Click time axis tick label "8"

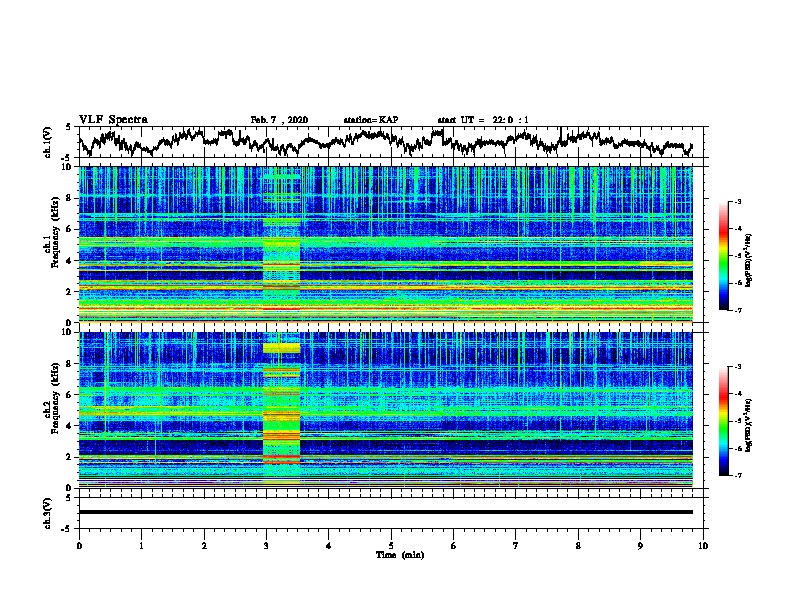click(x=578, y=546)
